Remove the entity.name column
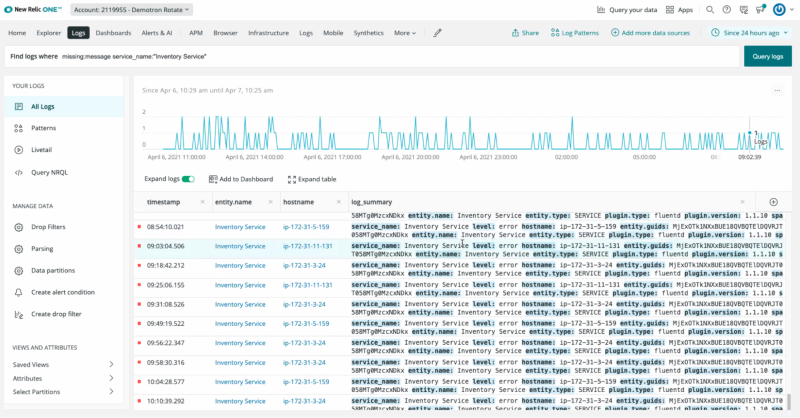 (270, 202)
